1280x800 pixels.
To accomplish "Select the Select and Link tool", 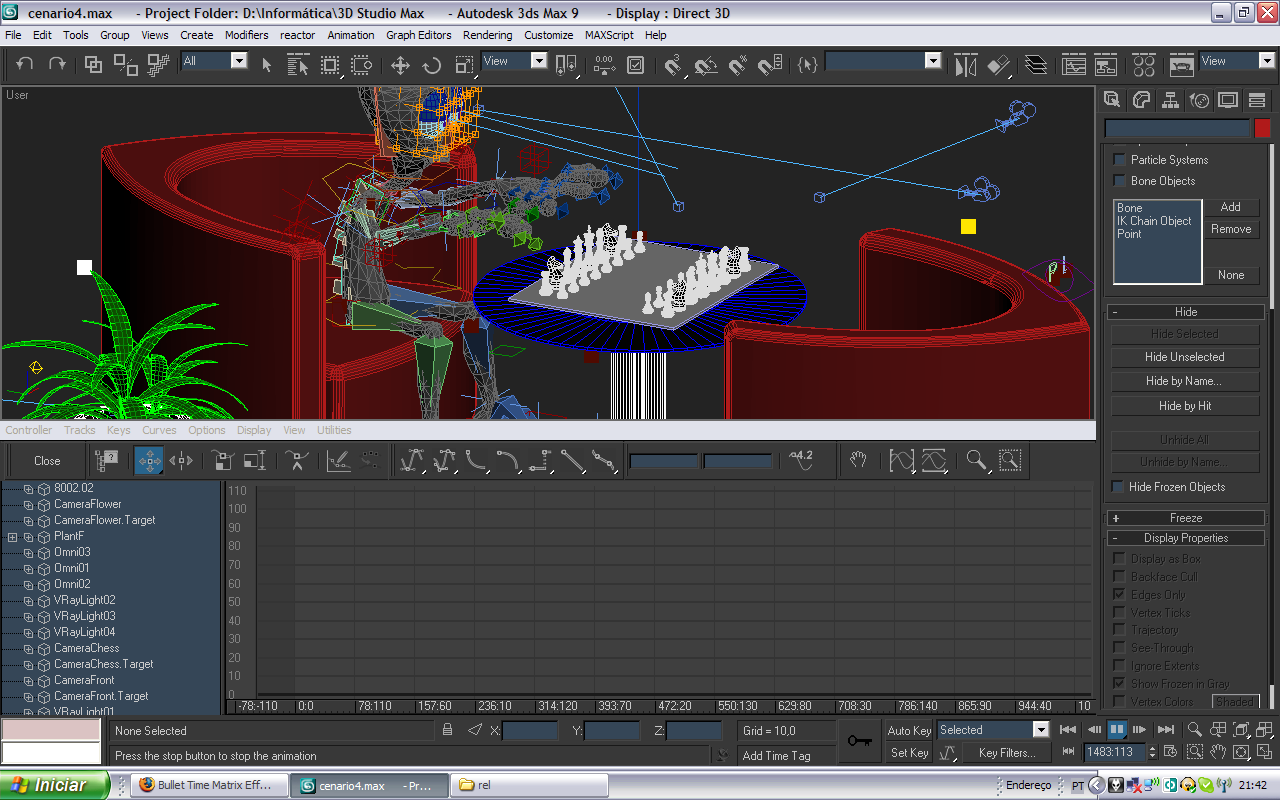I will pyautogui.click(x=93, y=65).
